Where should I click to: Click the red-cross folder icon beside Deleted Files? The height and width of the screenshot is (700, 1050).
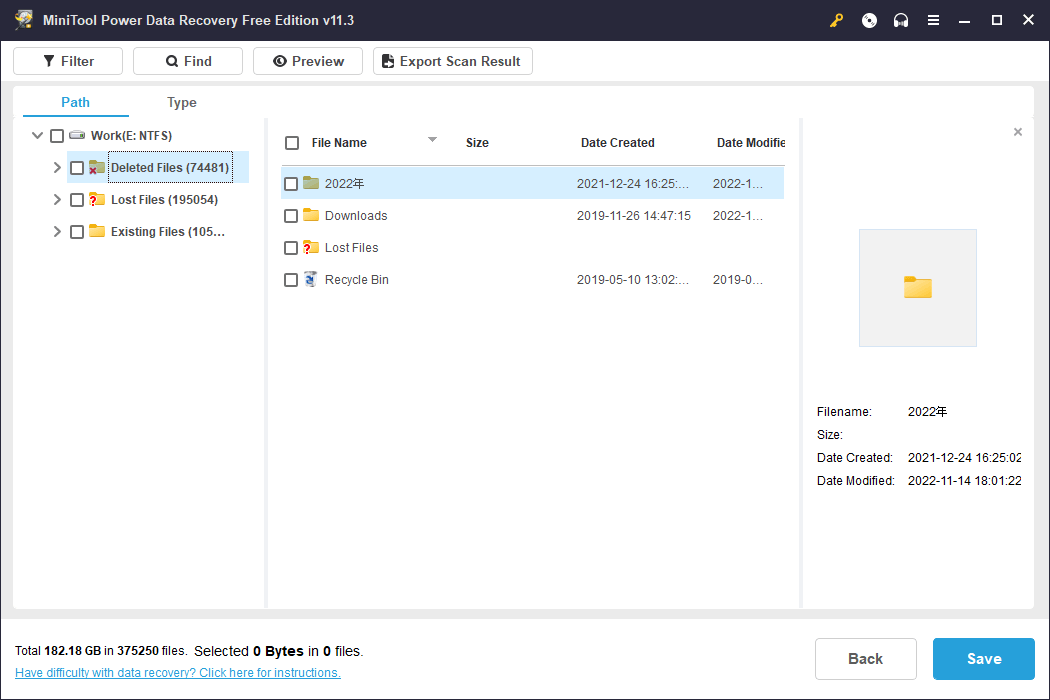coord(97,167)
